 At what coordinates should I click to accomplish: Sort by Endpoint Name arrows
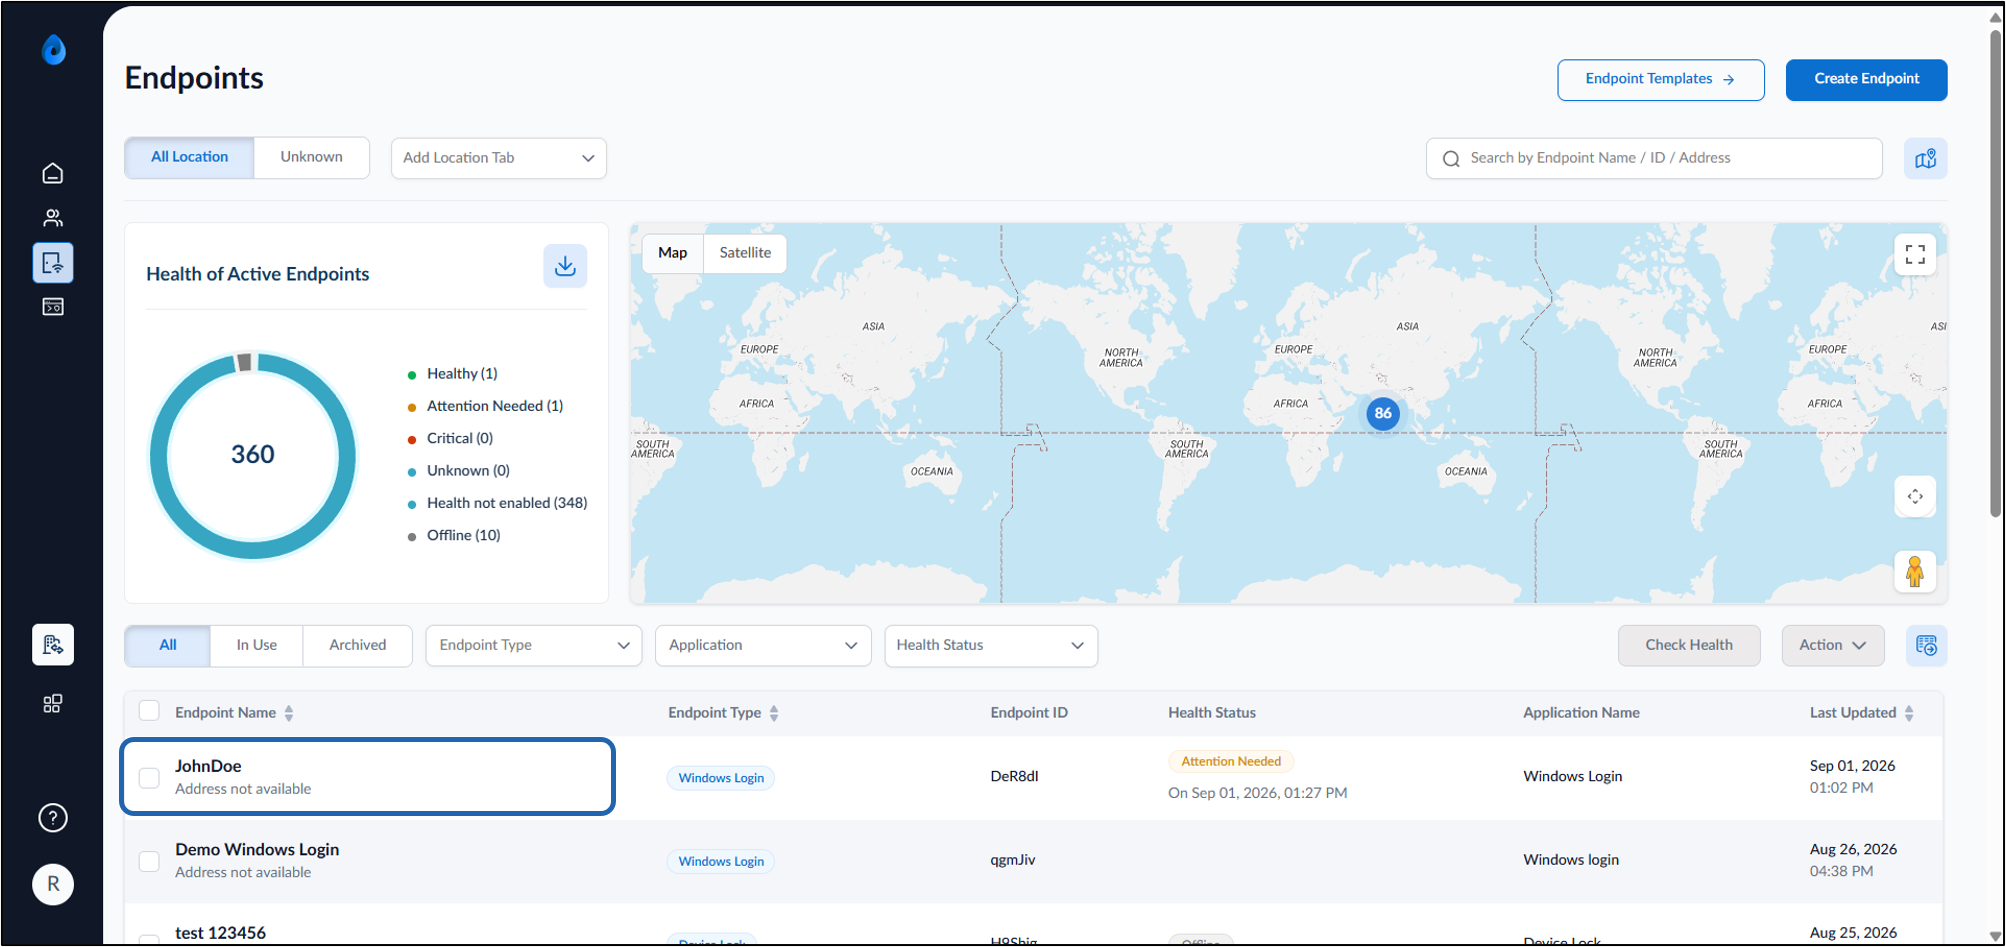point(289,713)
